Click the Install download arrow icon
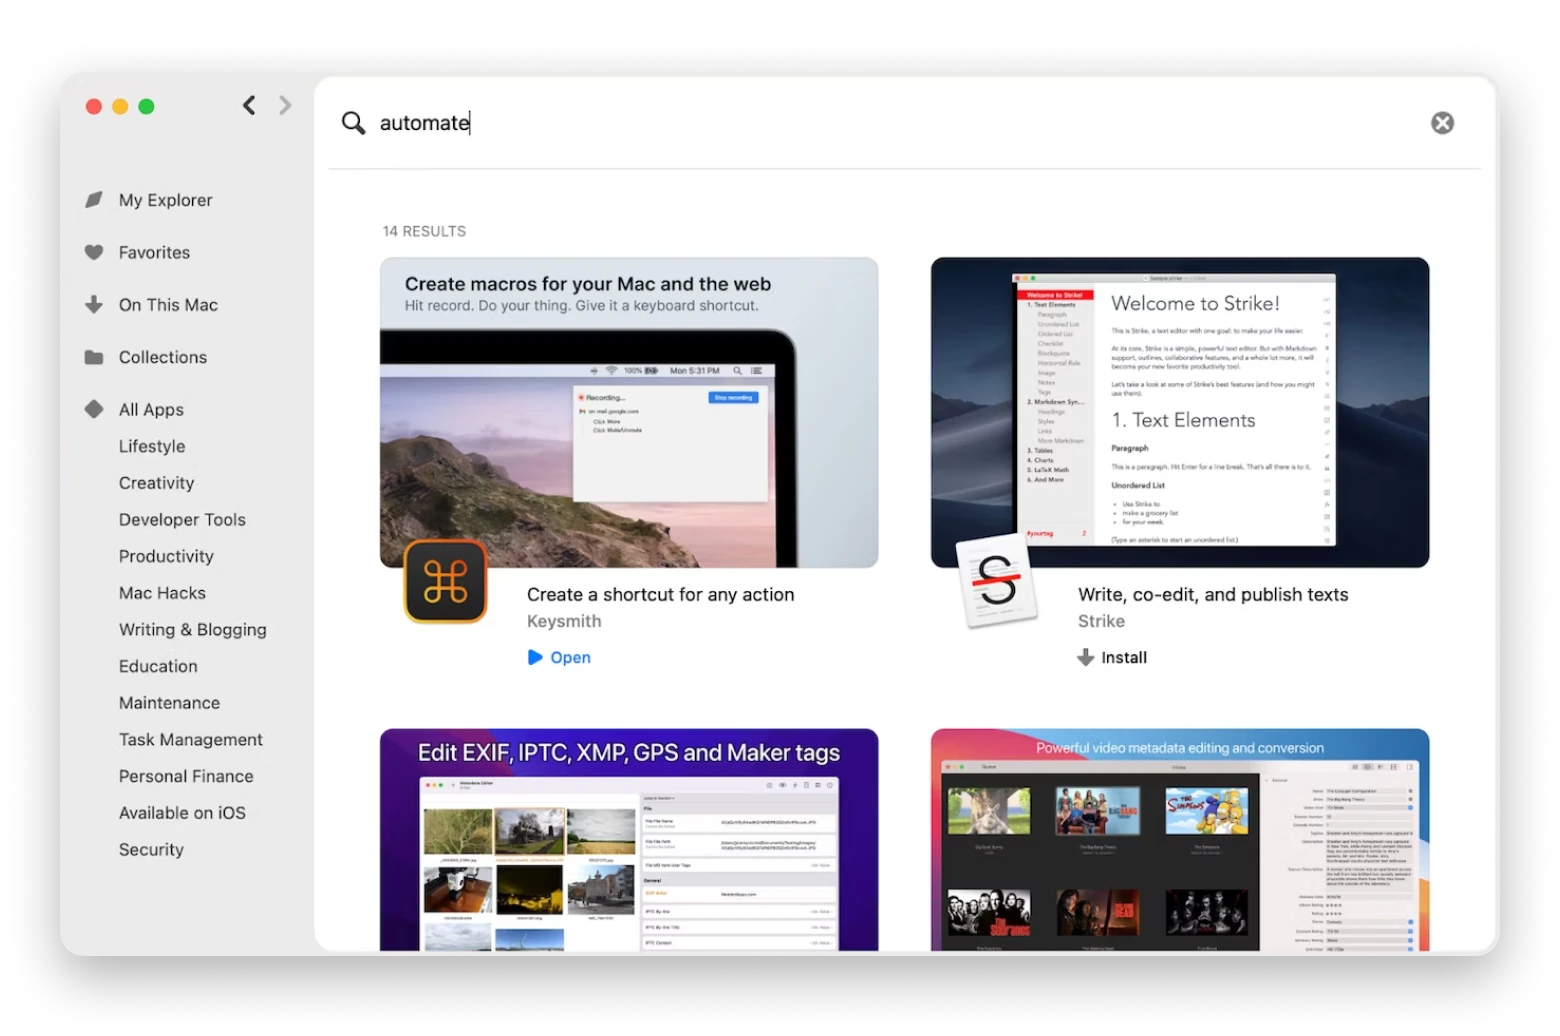 tap(1085, 657)
